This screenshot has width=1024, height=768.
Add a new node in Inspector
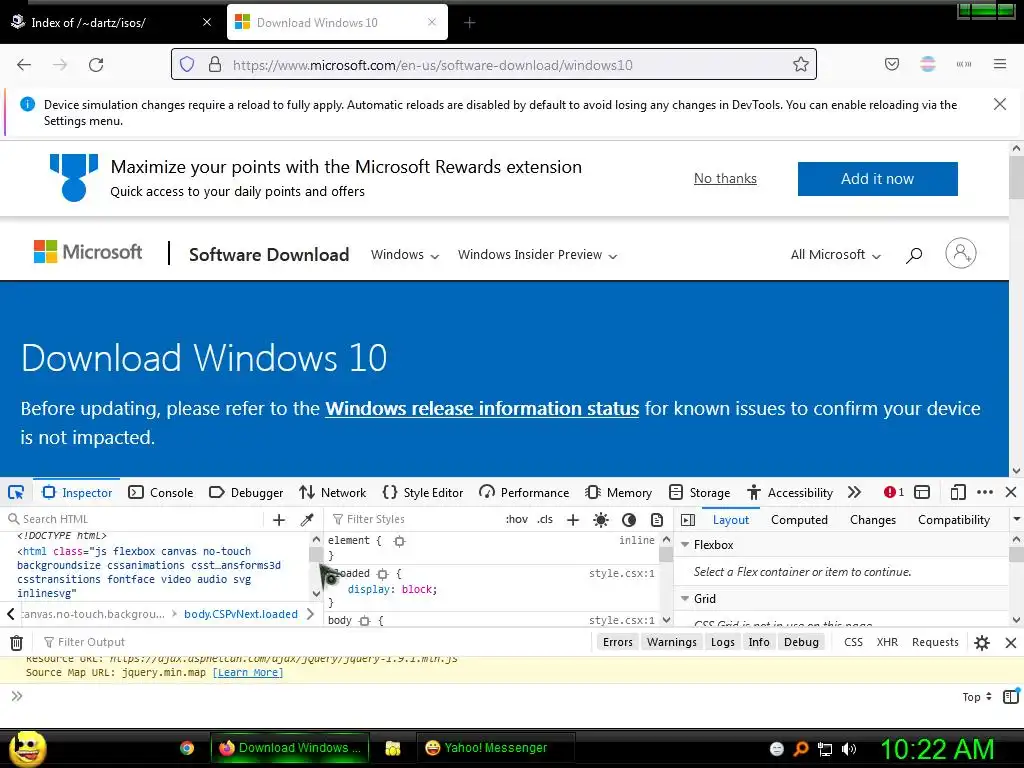pos(279,520)
